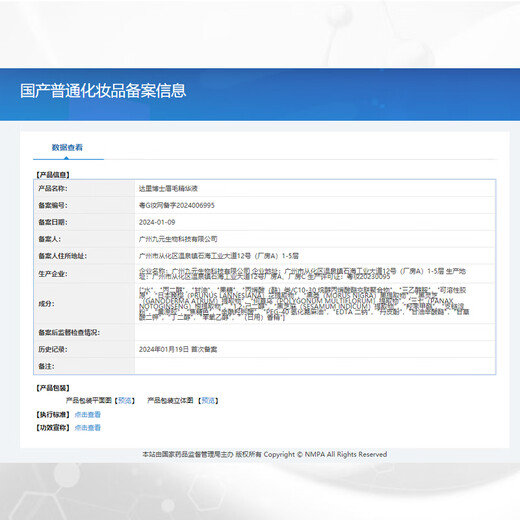Click the filing date 2024-01-09
The image size is (520, 520).
pyautogui.click(x=157, y=222)
